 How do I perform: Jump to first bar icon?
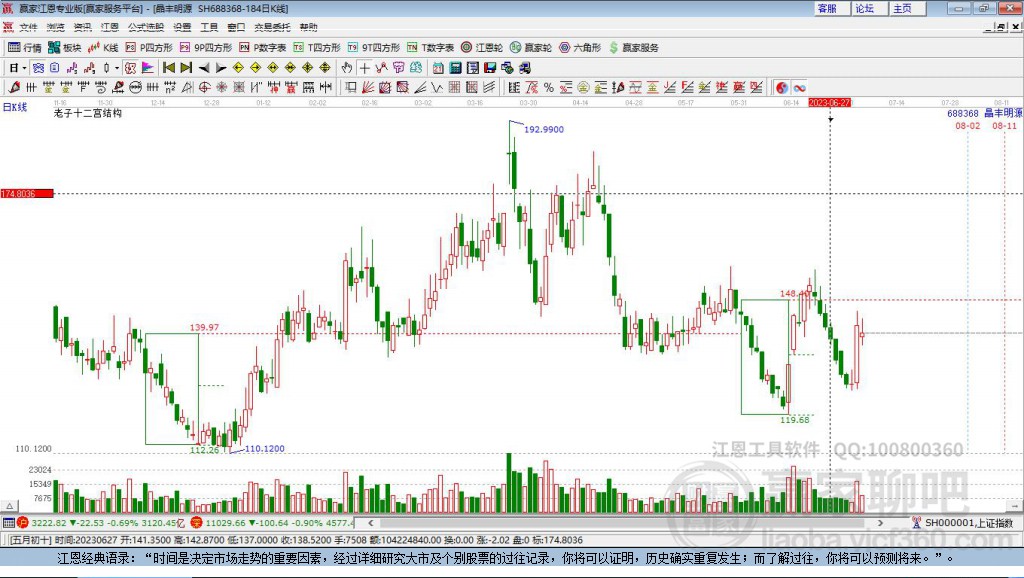pos(169,68)
